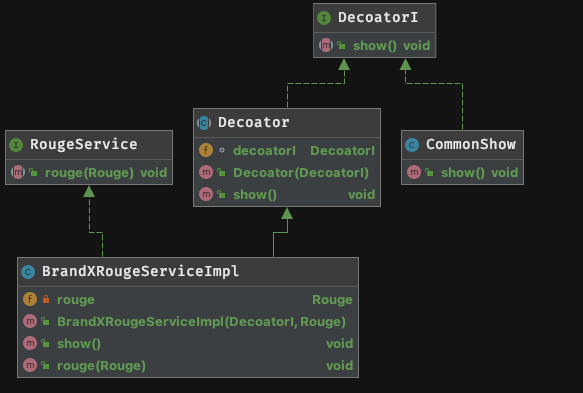The width and height of the screenshot is (583, 393).
Task: Click the Decoator(DecoatorI) constructor member
Action: click(x=287, y=173)
